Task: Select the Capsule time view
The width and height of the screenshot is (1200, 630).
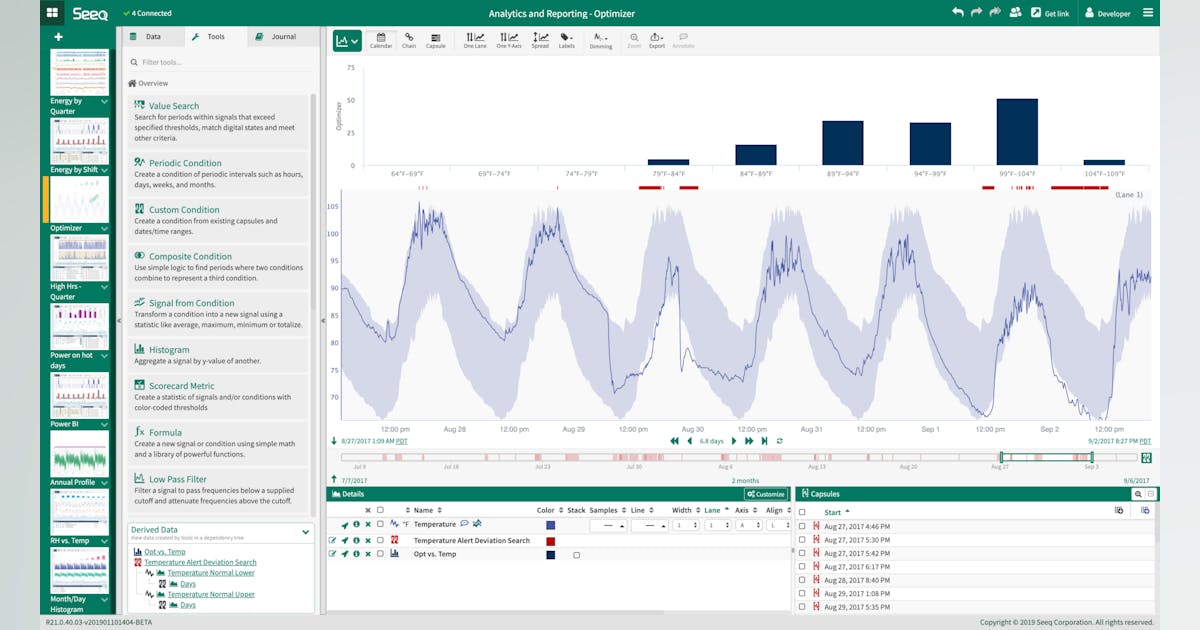Action: click(x=436, y=40)
